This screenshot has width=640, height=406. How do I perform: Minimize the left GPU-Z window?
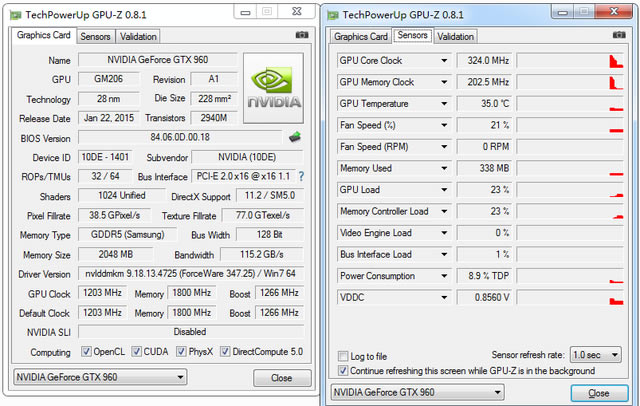coord(245,12)
